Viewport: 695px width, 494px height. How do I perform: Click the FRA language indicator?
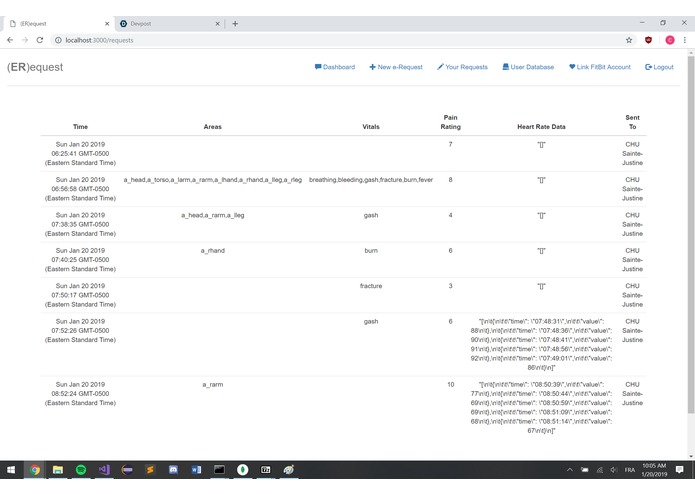pyautogui.click(x=630, y=470)
